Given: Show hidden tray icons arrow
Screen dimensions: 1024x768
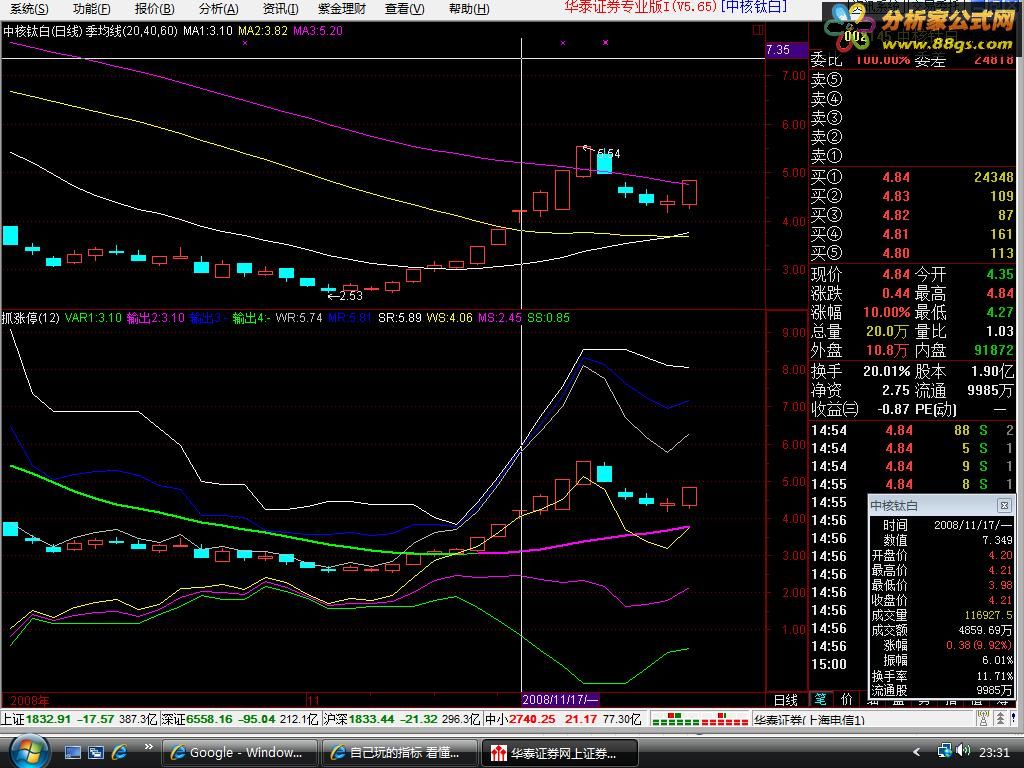Looking at the screenshot, I should [x=916, y=752].
